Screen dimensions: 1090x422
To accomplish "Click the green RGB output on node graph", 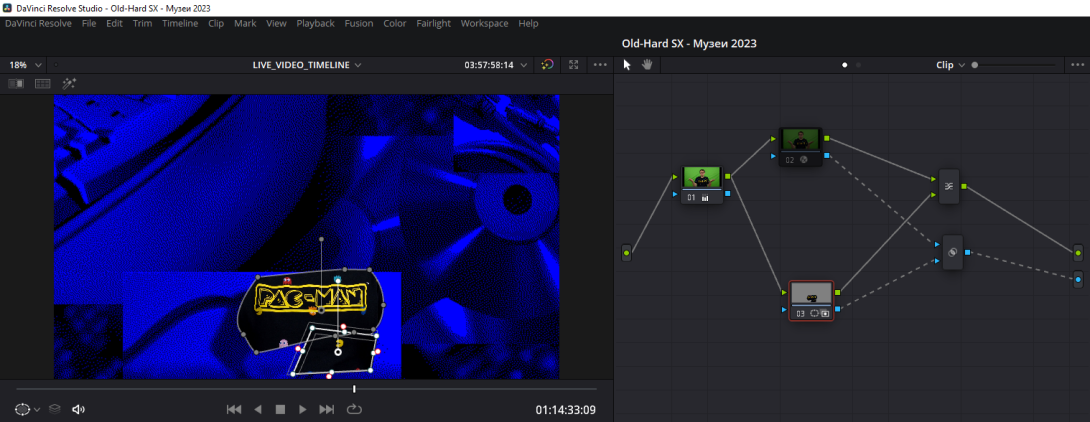I will pyautogui.click(x=1078, y=252).
